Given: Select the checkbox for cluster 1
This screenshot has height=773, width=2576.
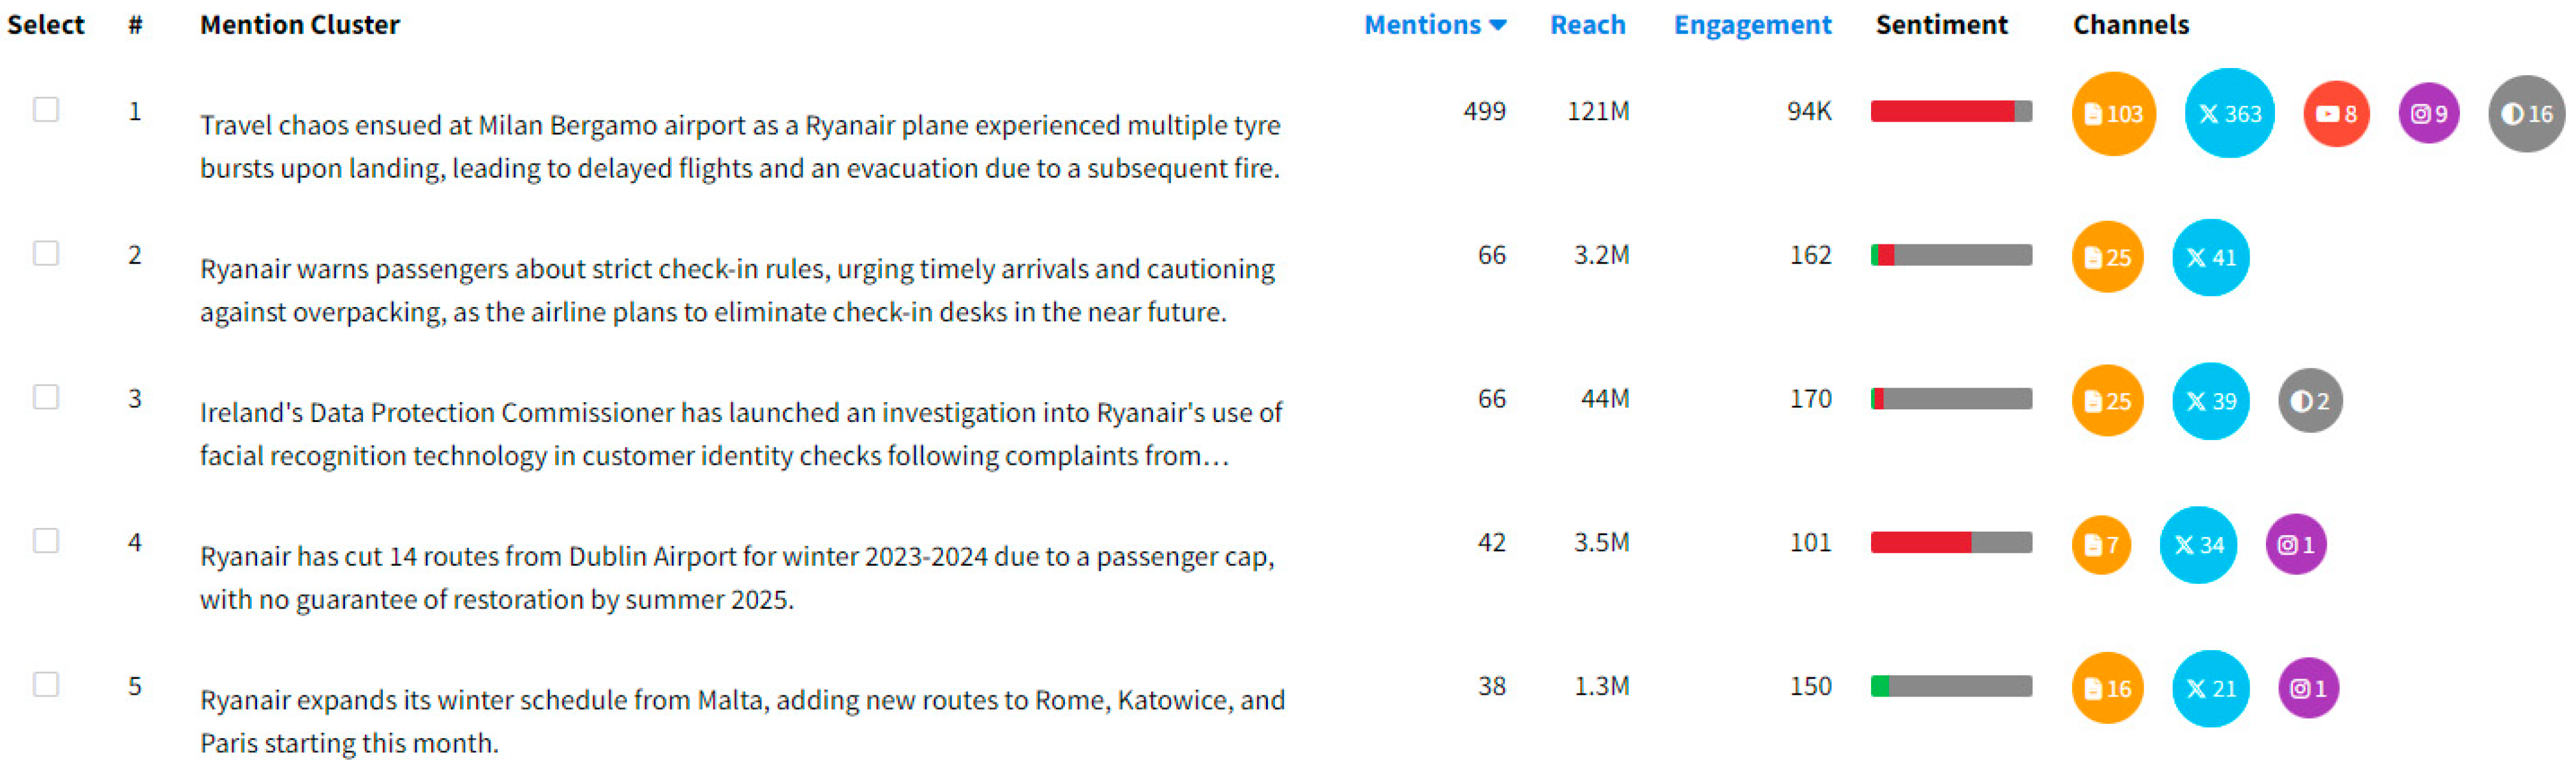Looking at the screenshot, I should coord(46,109).
